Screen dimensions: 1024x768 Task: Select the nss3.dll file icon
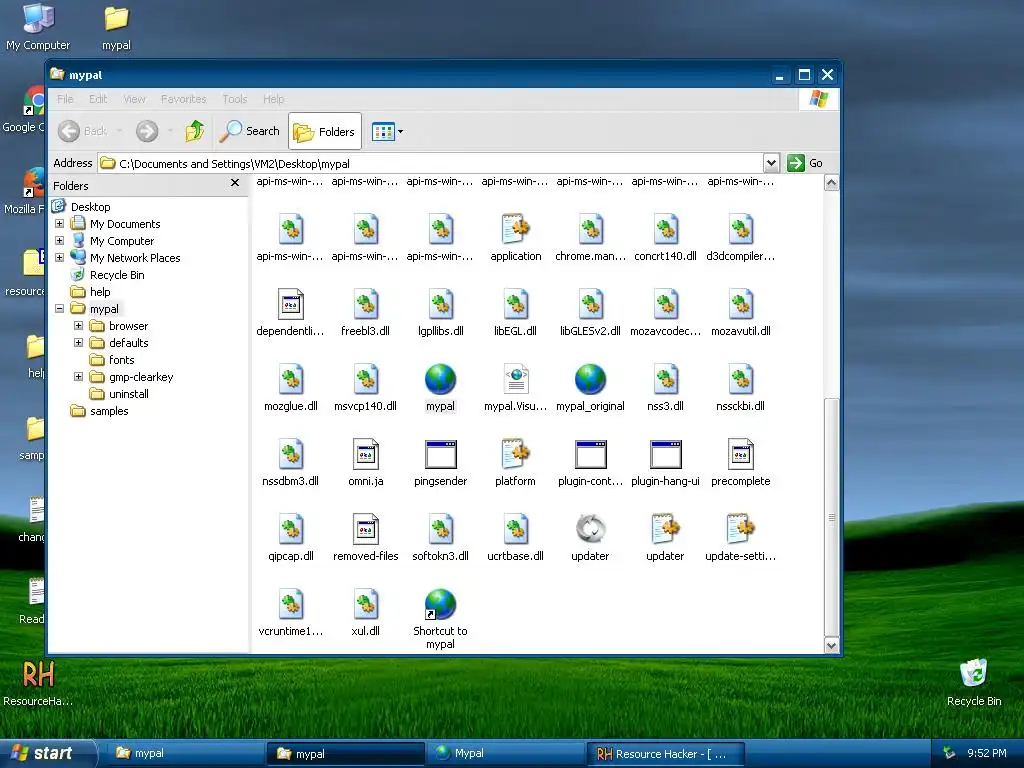(665, 380)
